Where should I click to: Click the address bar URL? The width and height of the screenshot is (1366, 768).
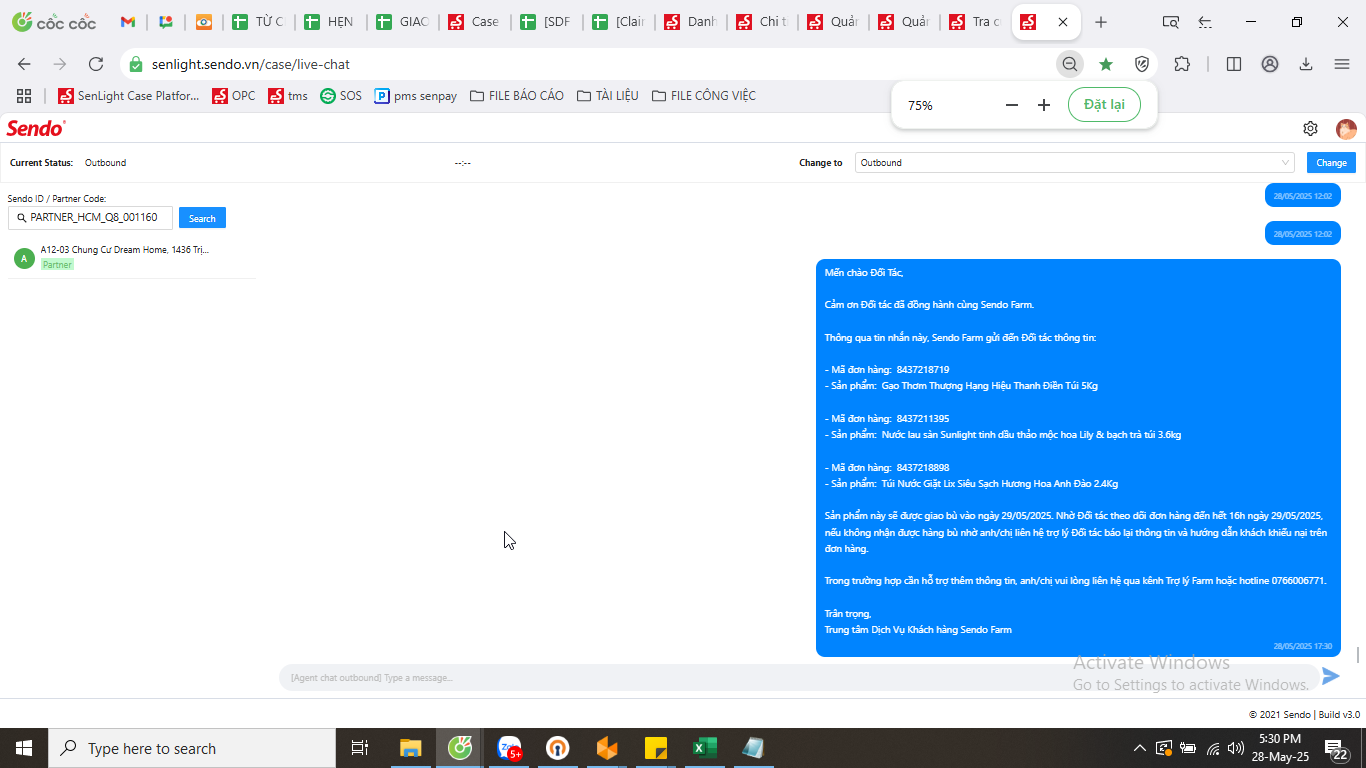tap(251, 64)
